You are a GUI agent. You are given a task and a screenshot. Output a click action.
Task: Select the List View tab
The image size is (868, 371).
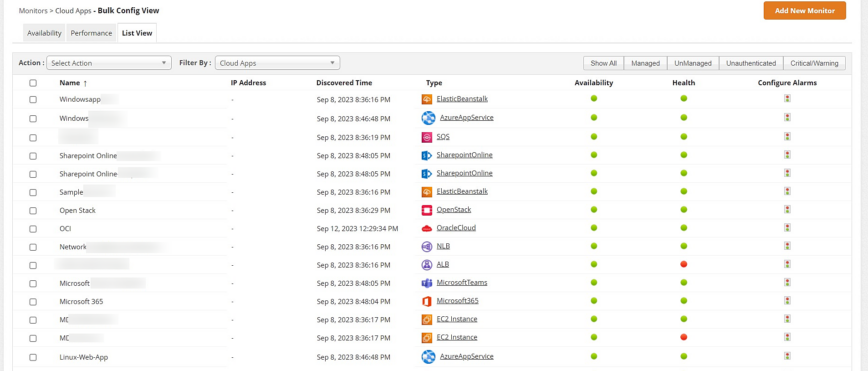[137, 33]
